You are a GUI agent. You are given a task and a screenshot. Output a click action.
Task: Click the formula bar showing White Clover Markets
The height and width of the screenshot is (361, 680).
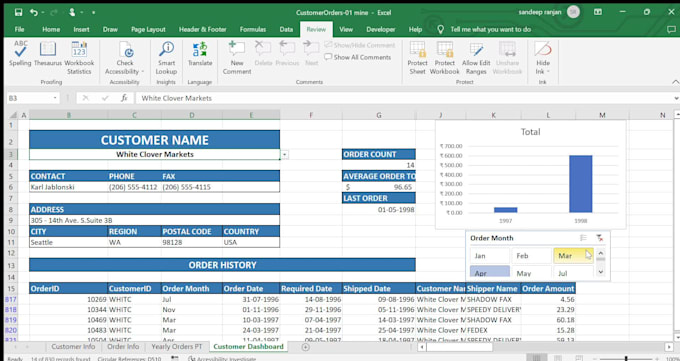[403, 98]
